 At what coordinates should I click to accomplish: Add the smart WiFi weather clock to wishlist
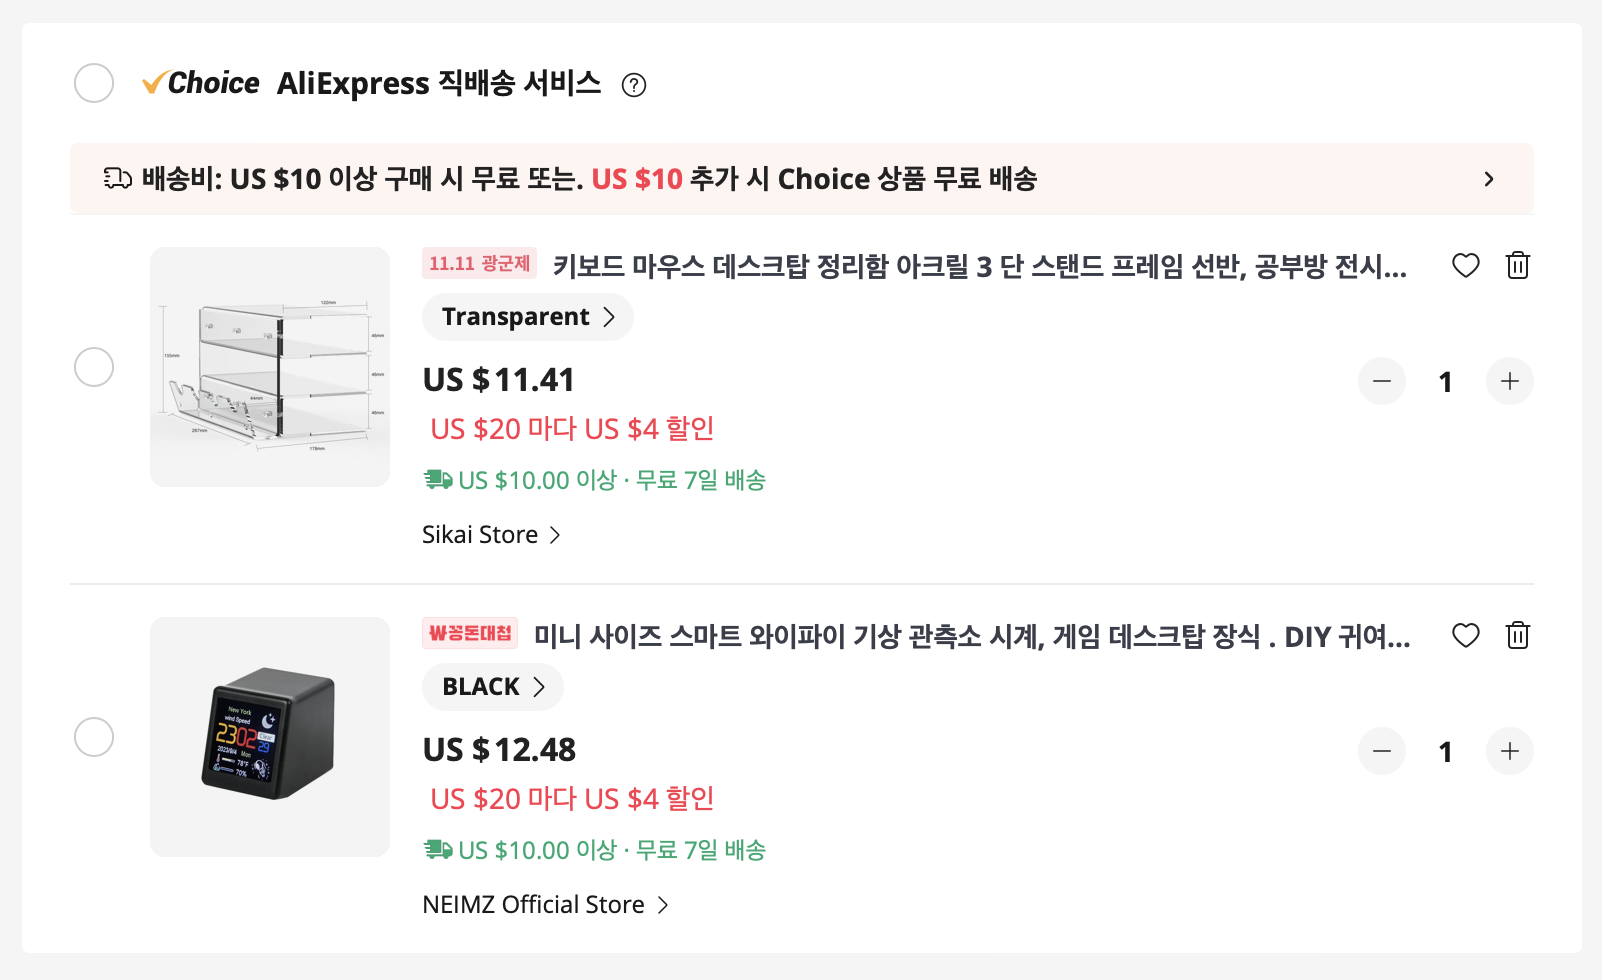click(x=1466, y=635)
